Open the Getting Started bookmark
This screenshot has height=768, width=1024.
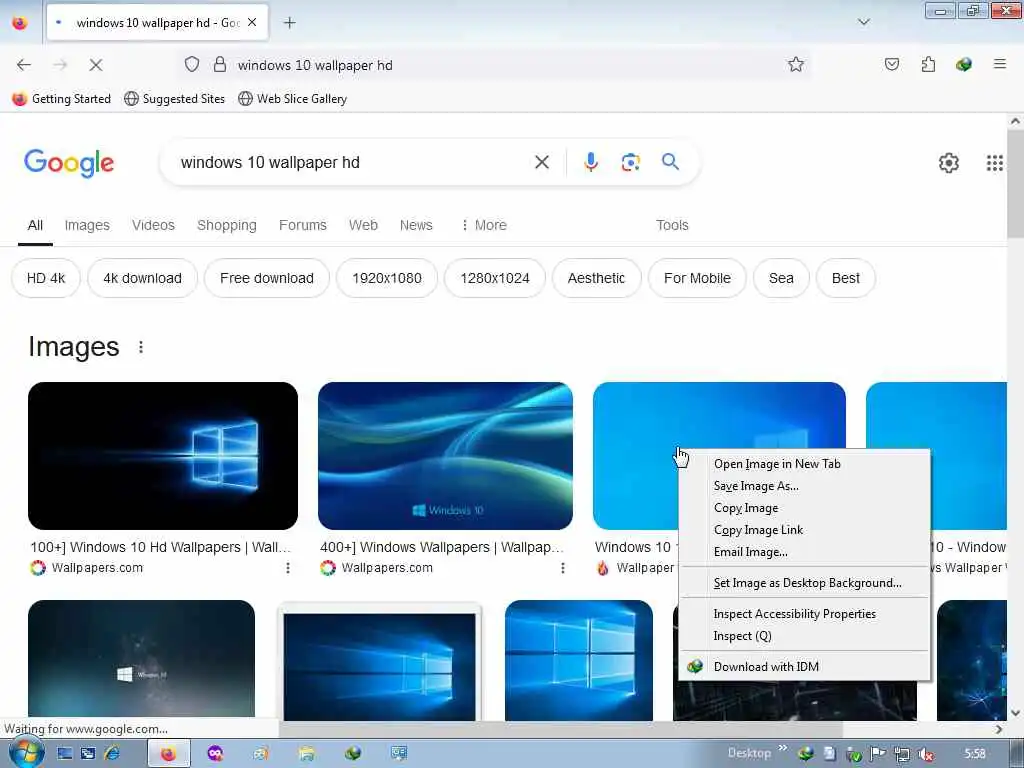(61, 99)
